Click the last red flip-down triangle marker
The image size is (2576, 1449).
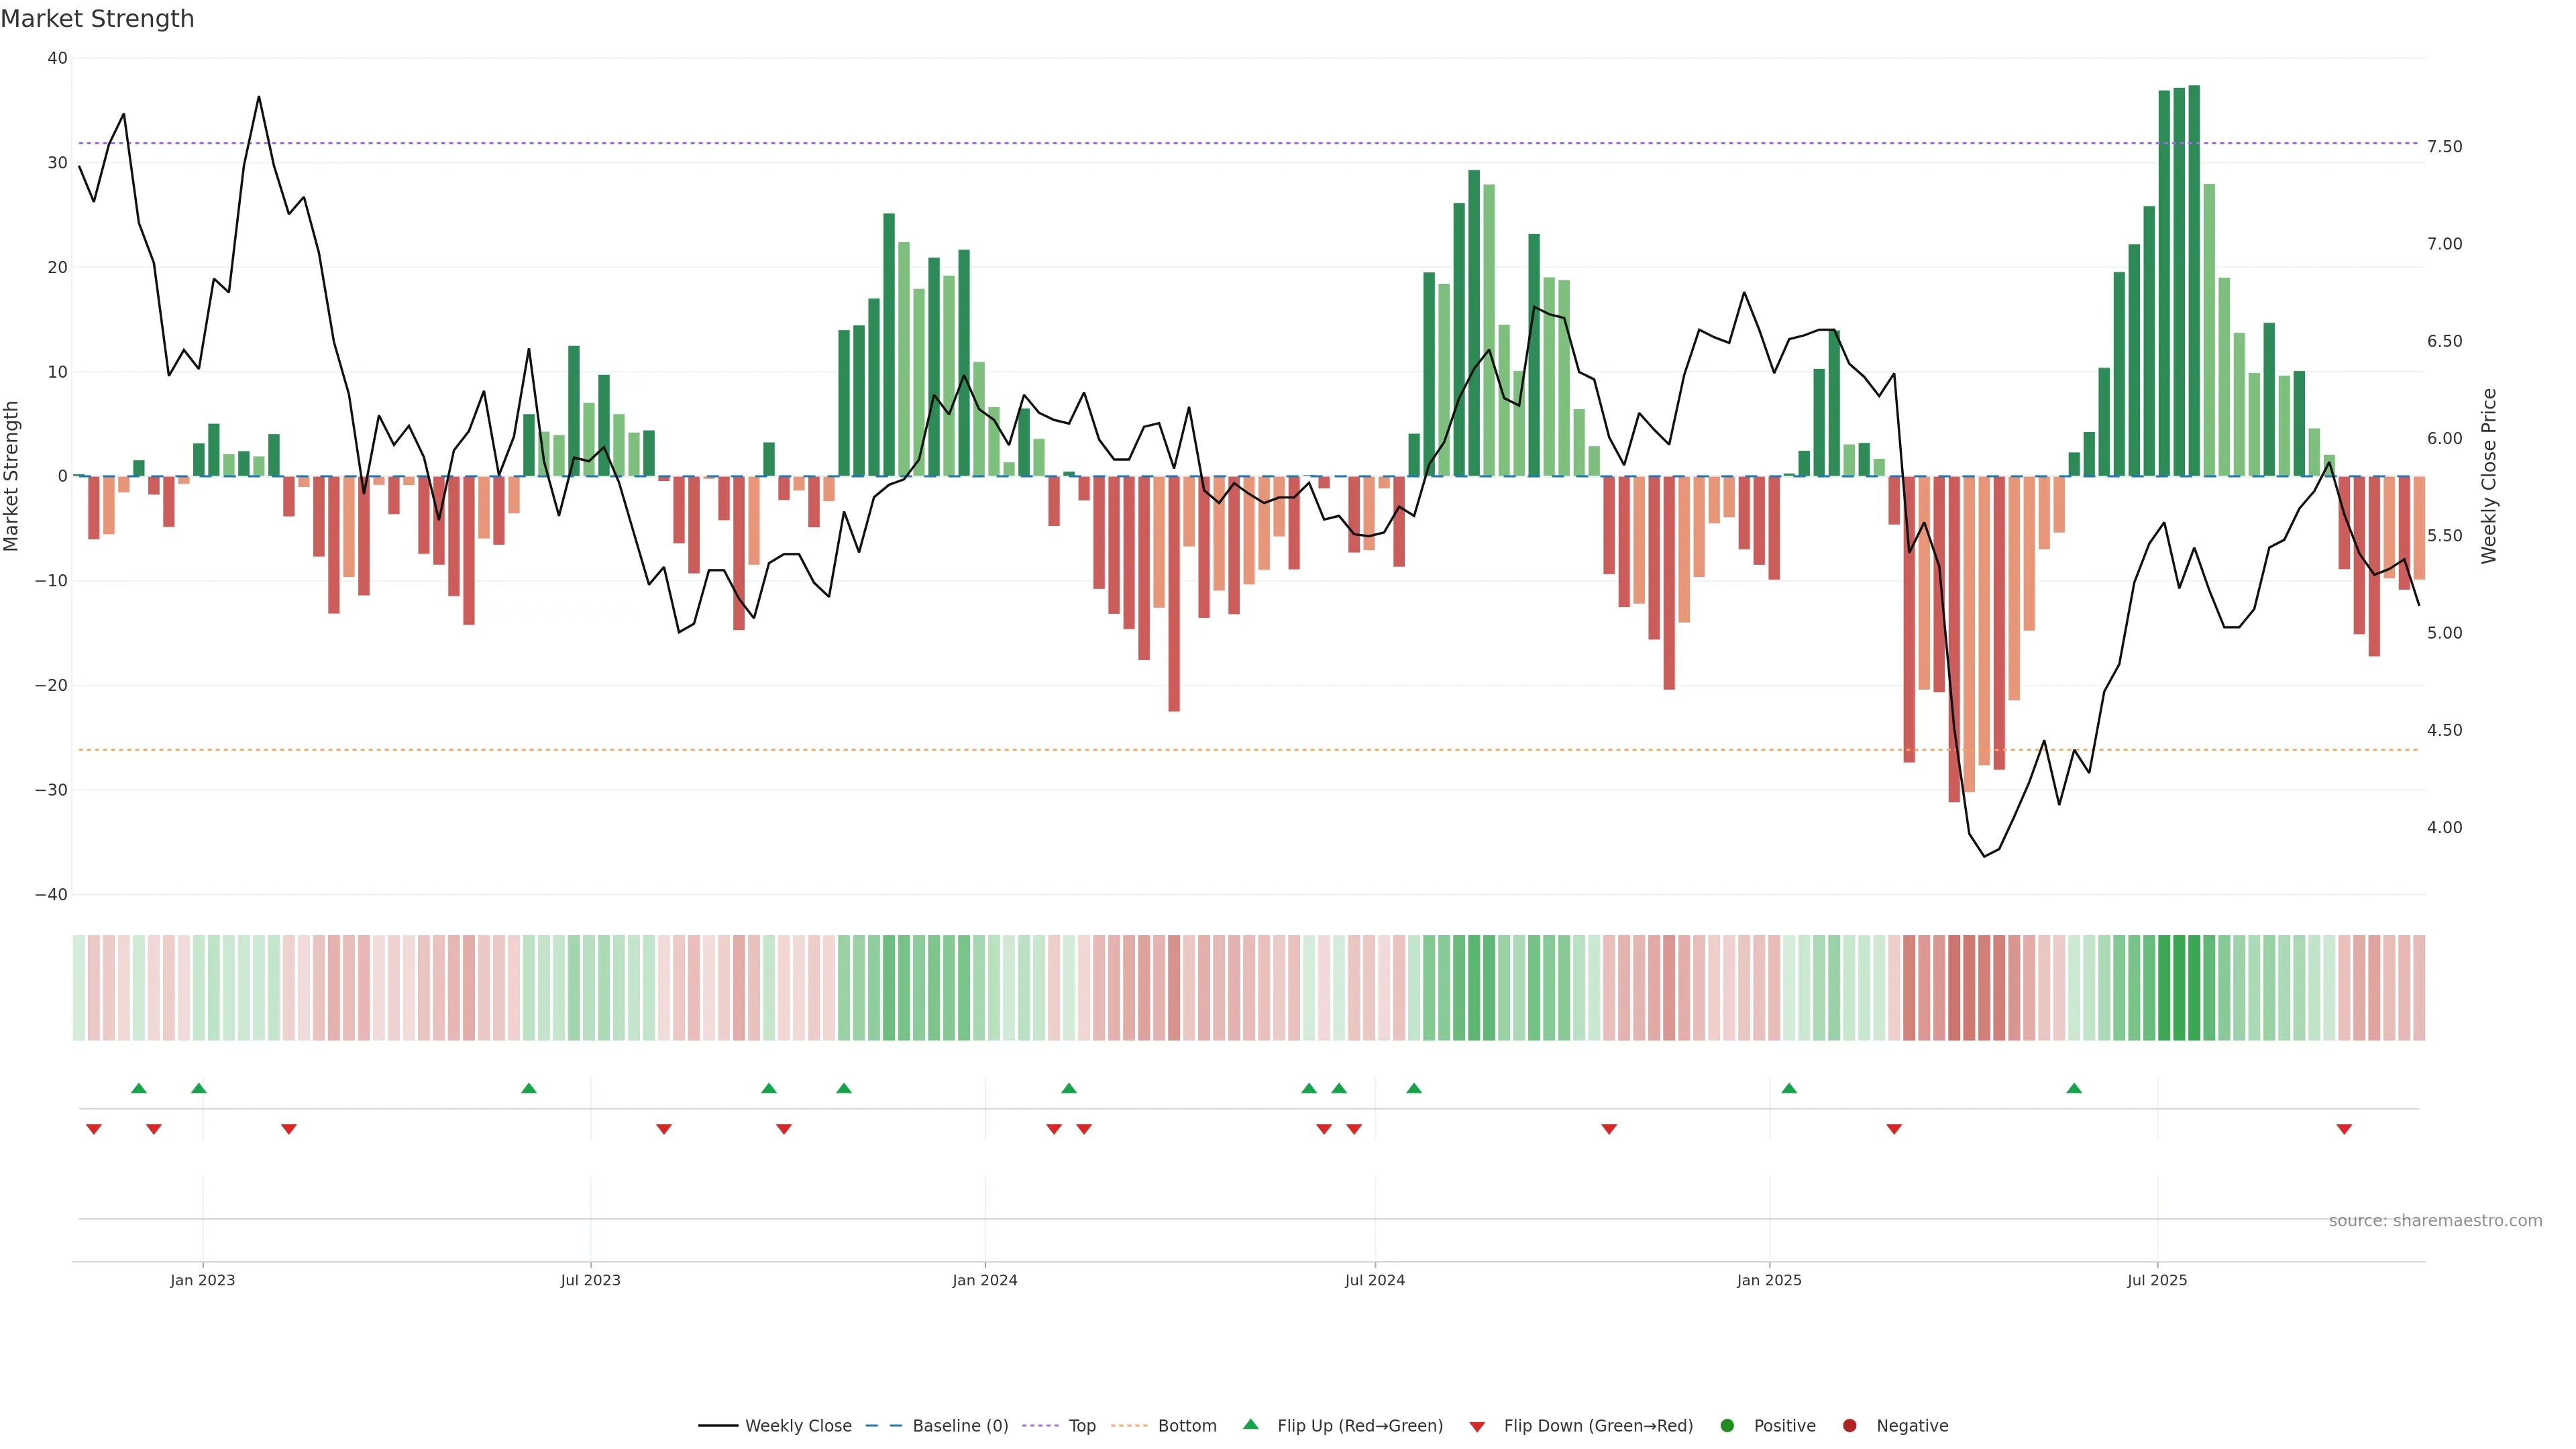pos(2344,1129)
